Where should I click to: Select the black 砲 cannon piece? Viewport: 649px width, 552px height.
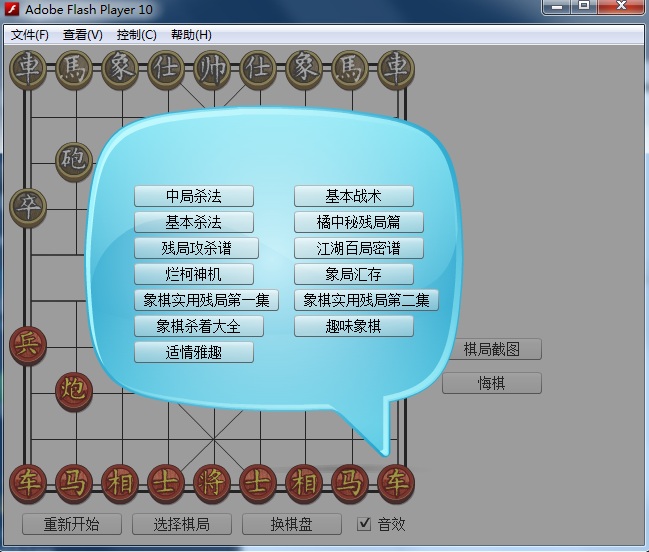[74, 162]
